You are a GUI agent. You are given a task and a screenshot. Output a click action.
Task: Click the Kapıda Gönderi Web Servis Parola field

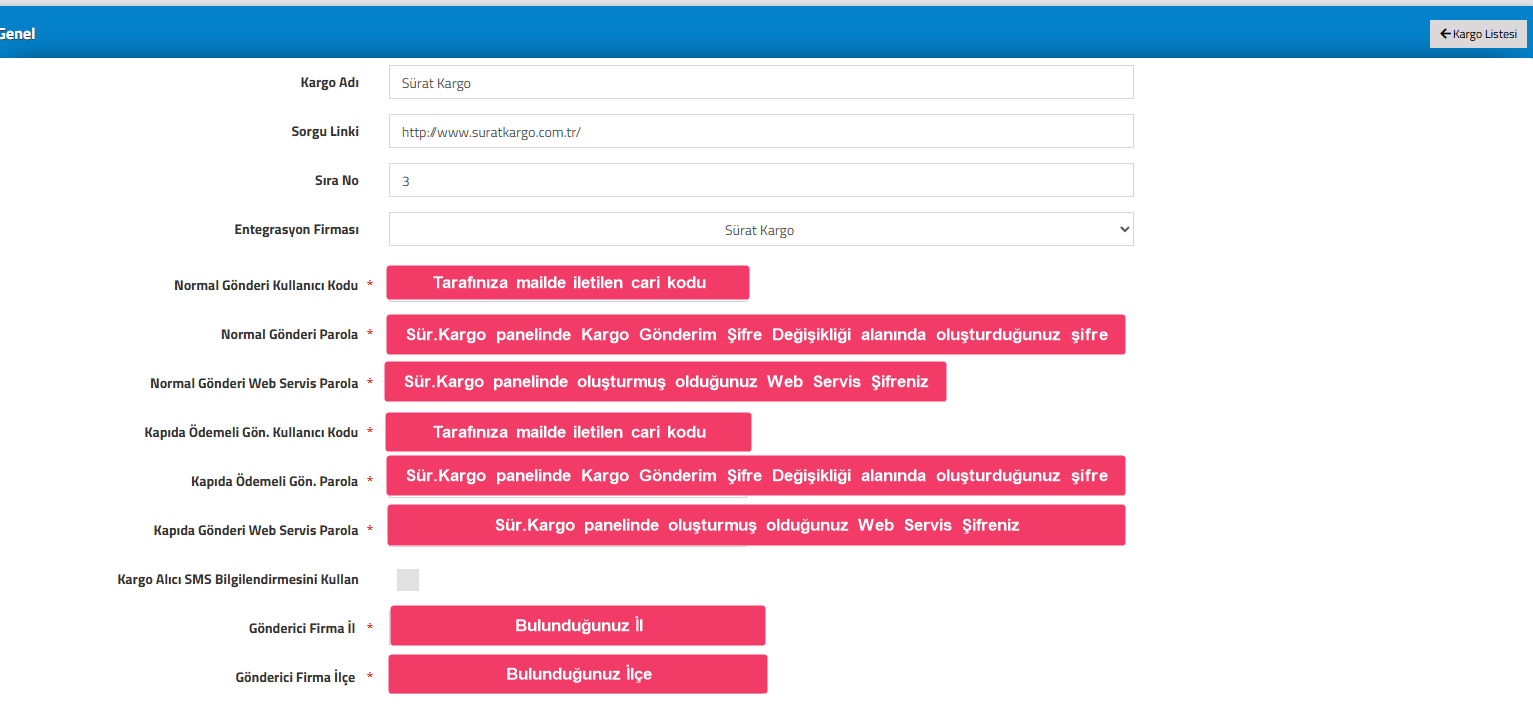point(755,525)
